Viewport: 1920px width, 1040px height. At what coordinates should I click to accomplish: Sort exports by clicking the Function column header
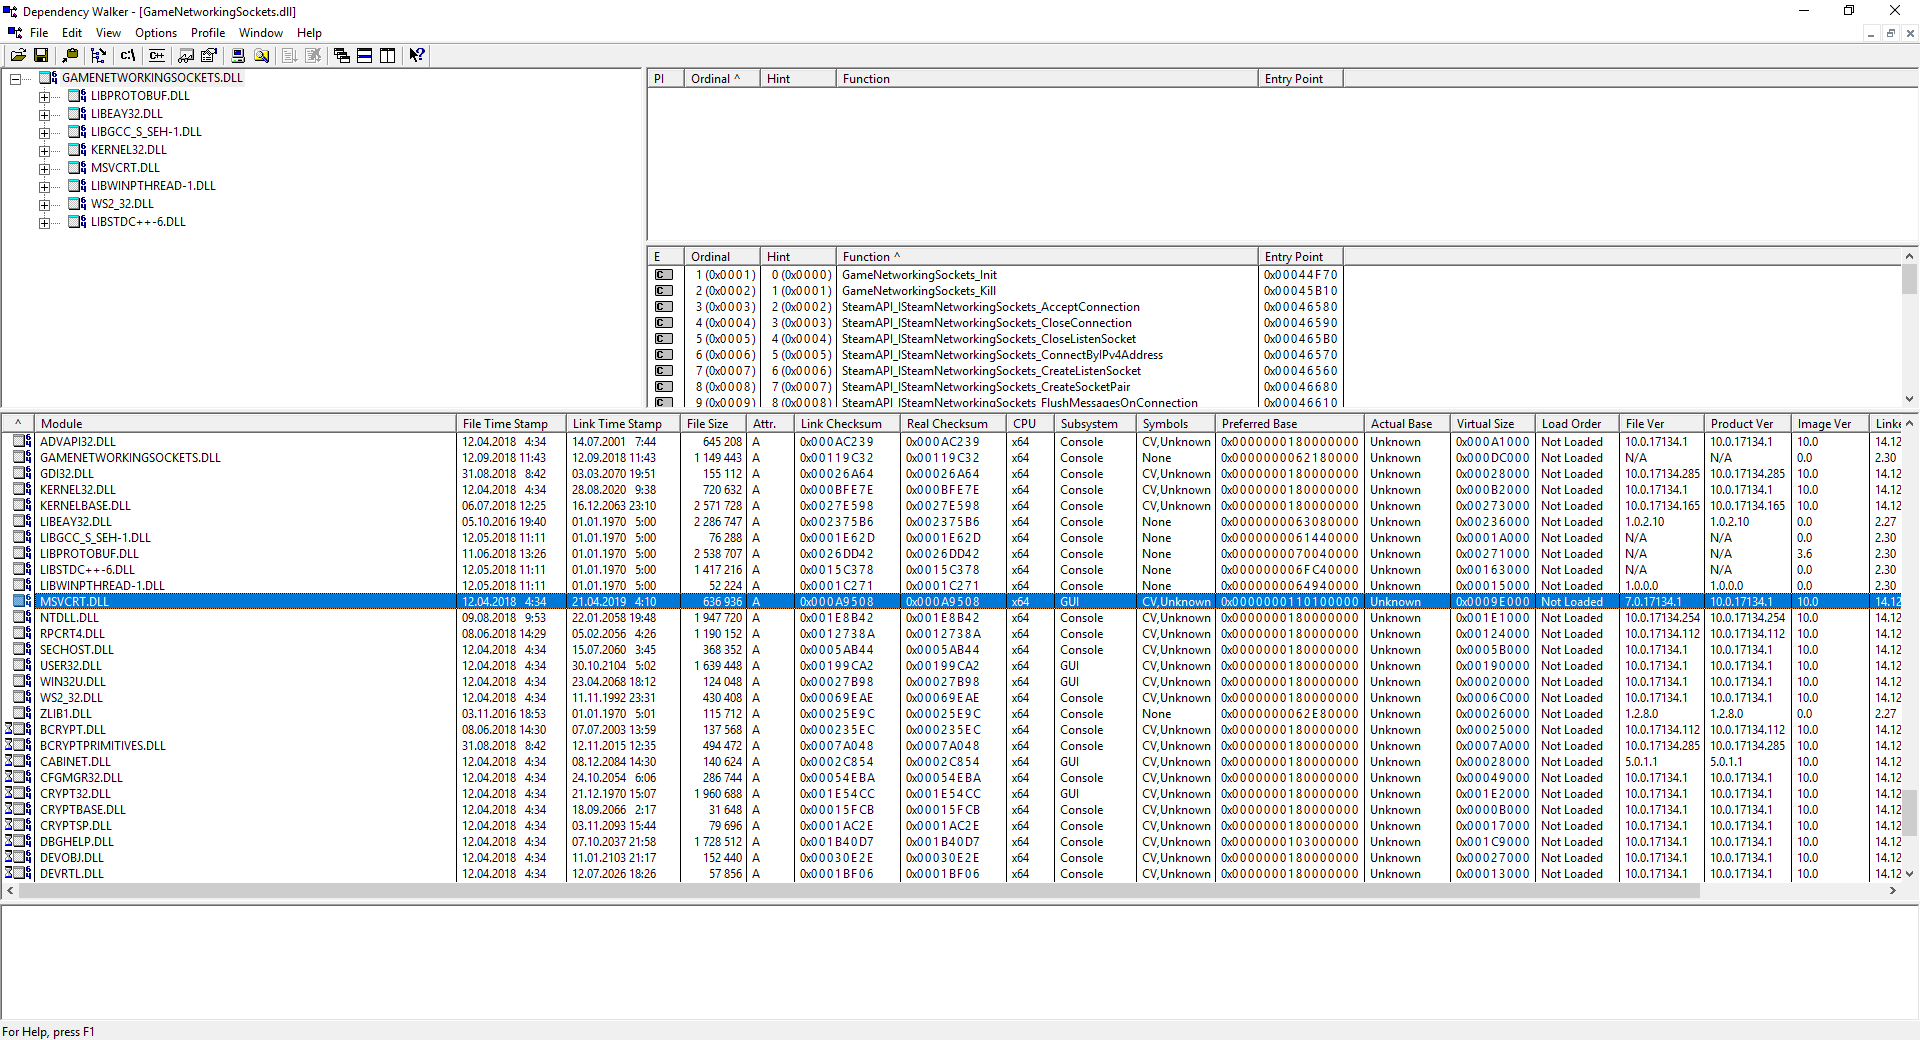(x=869, y=256)
